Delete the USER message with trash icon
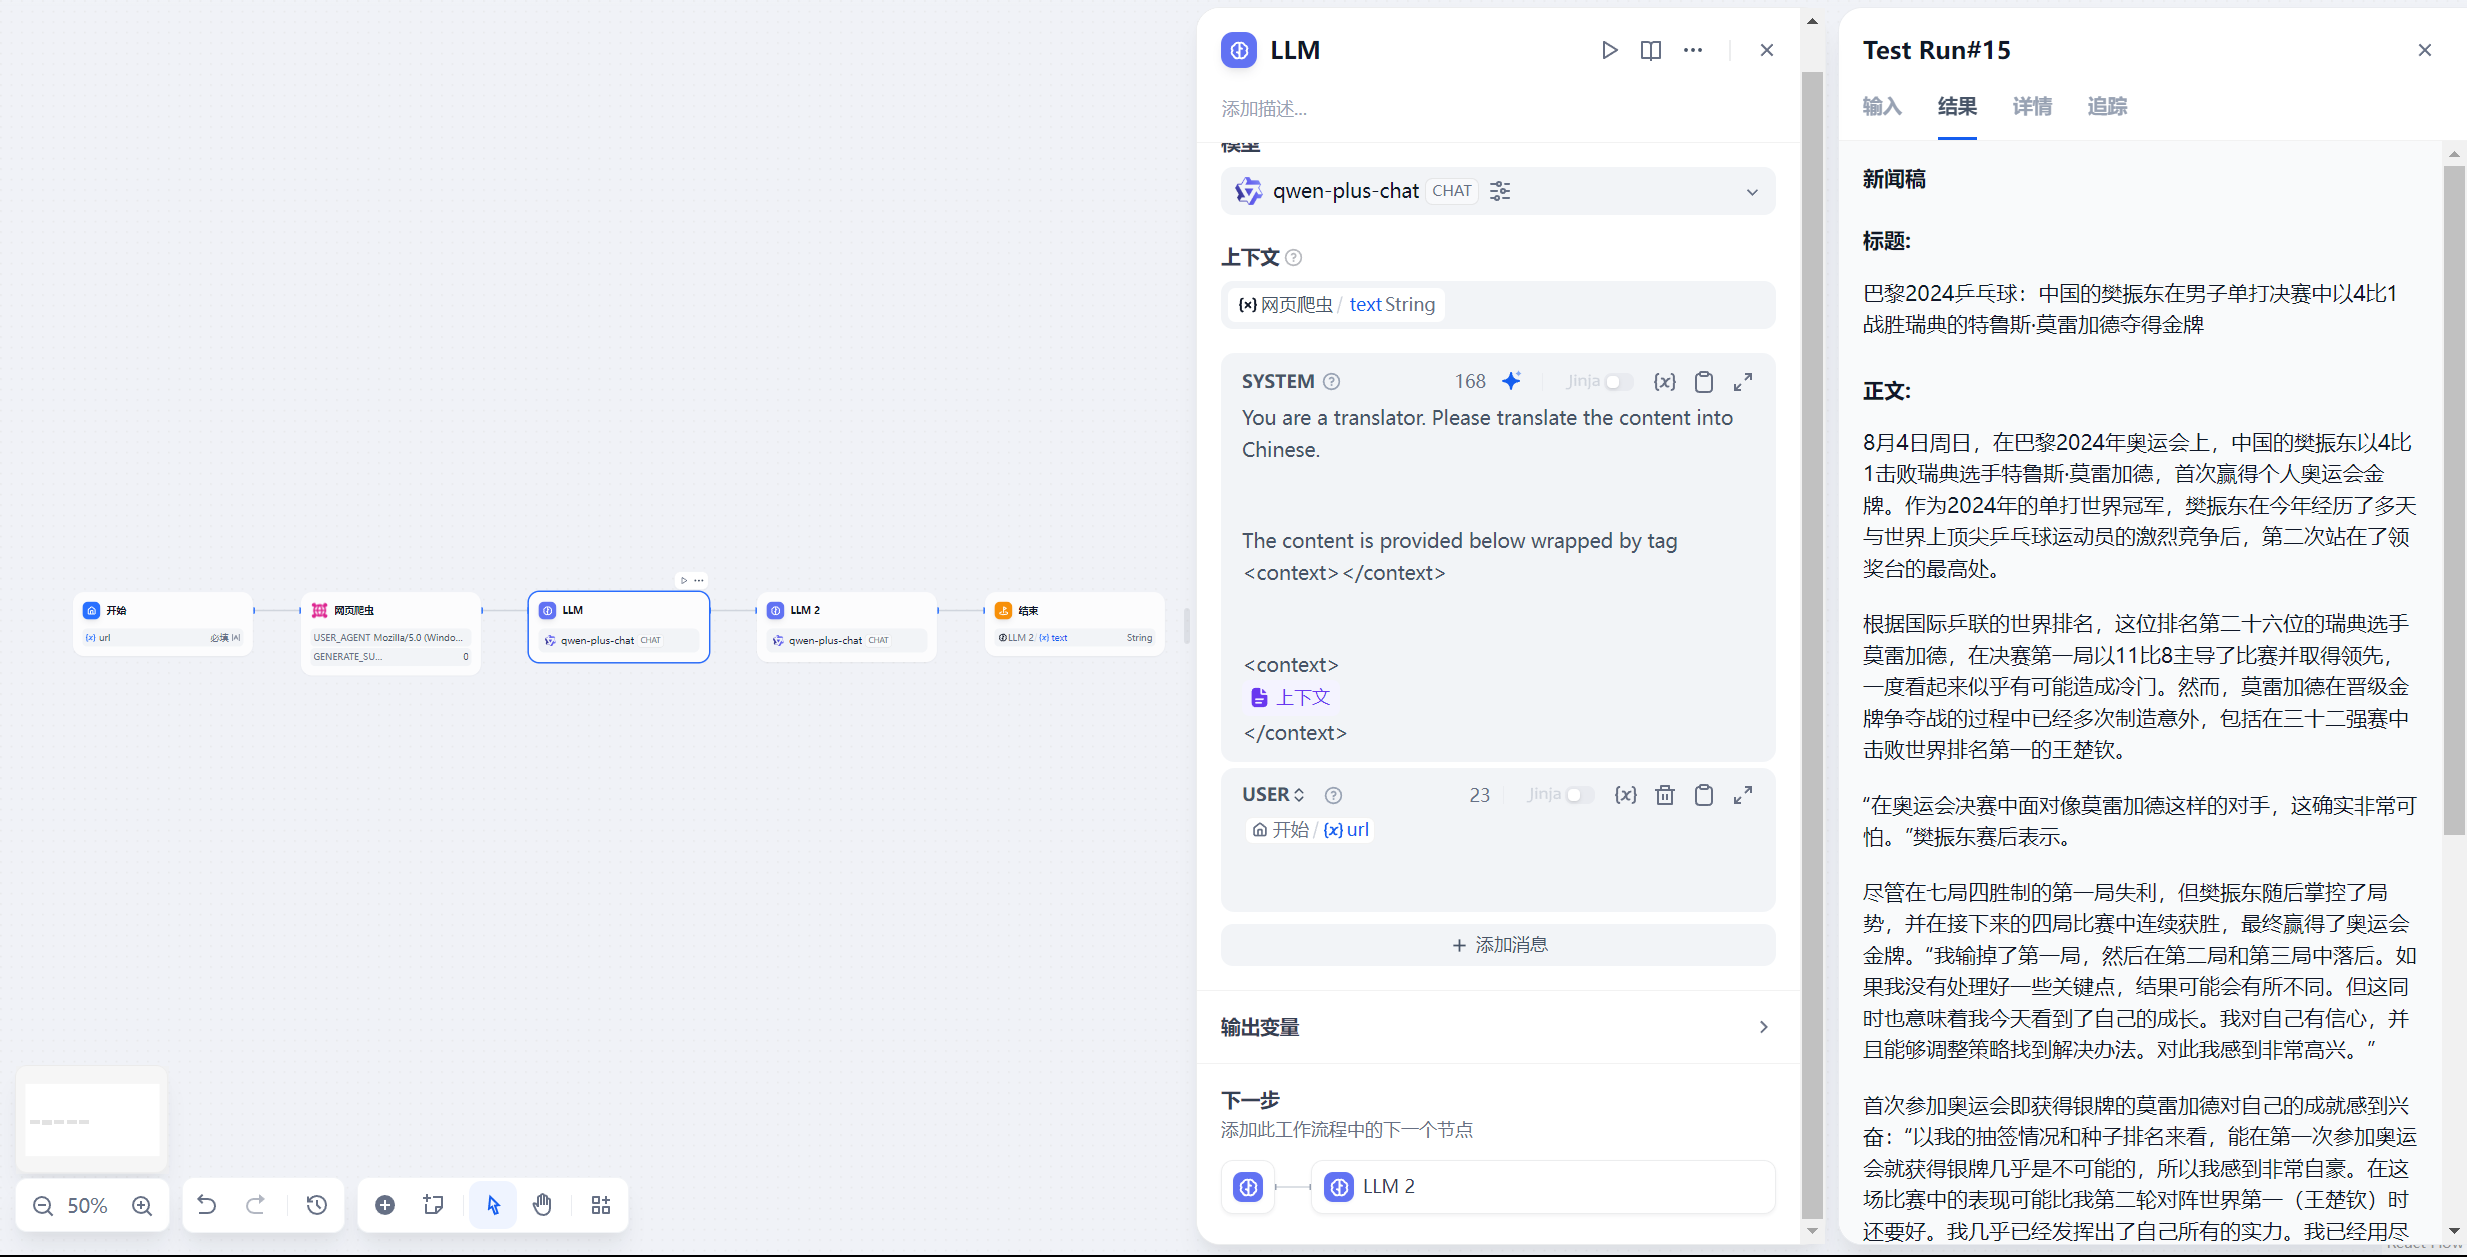2467x1257 pixels. [1665, 795]
